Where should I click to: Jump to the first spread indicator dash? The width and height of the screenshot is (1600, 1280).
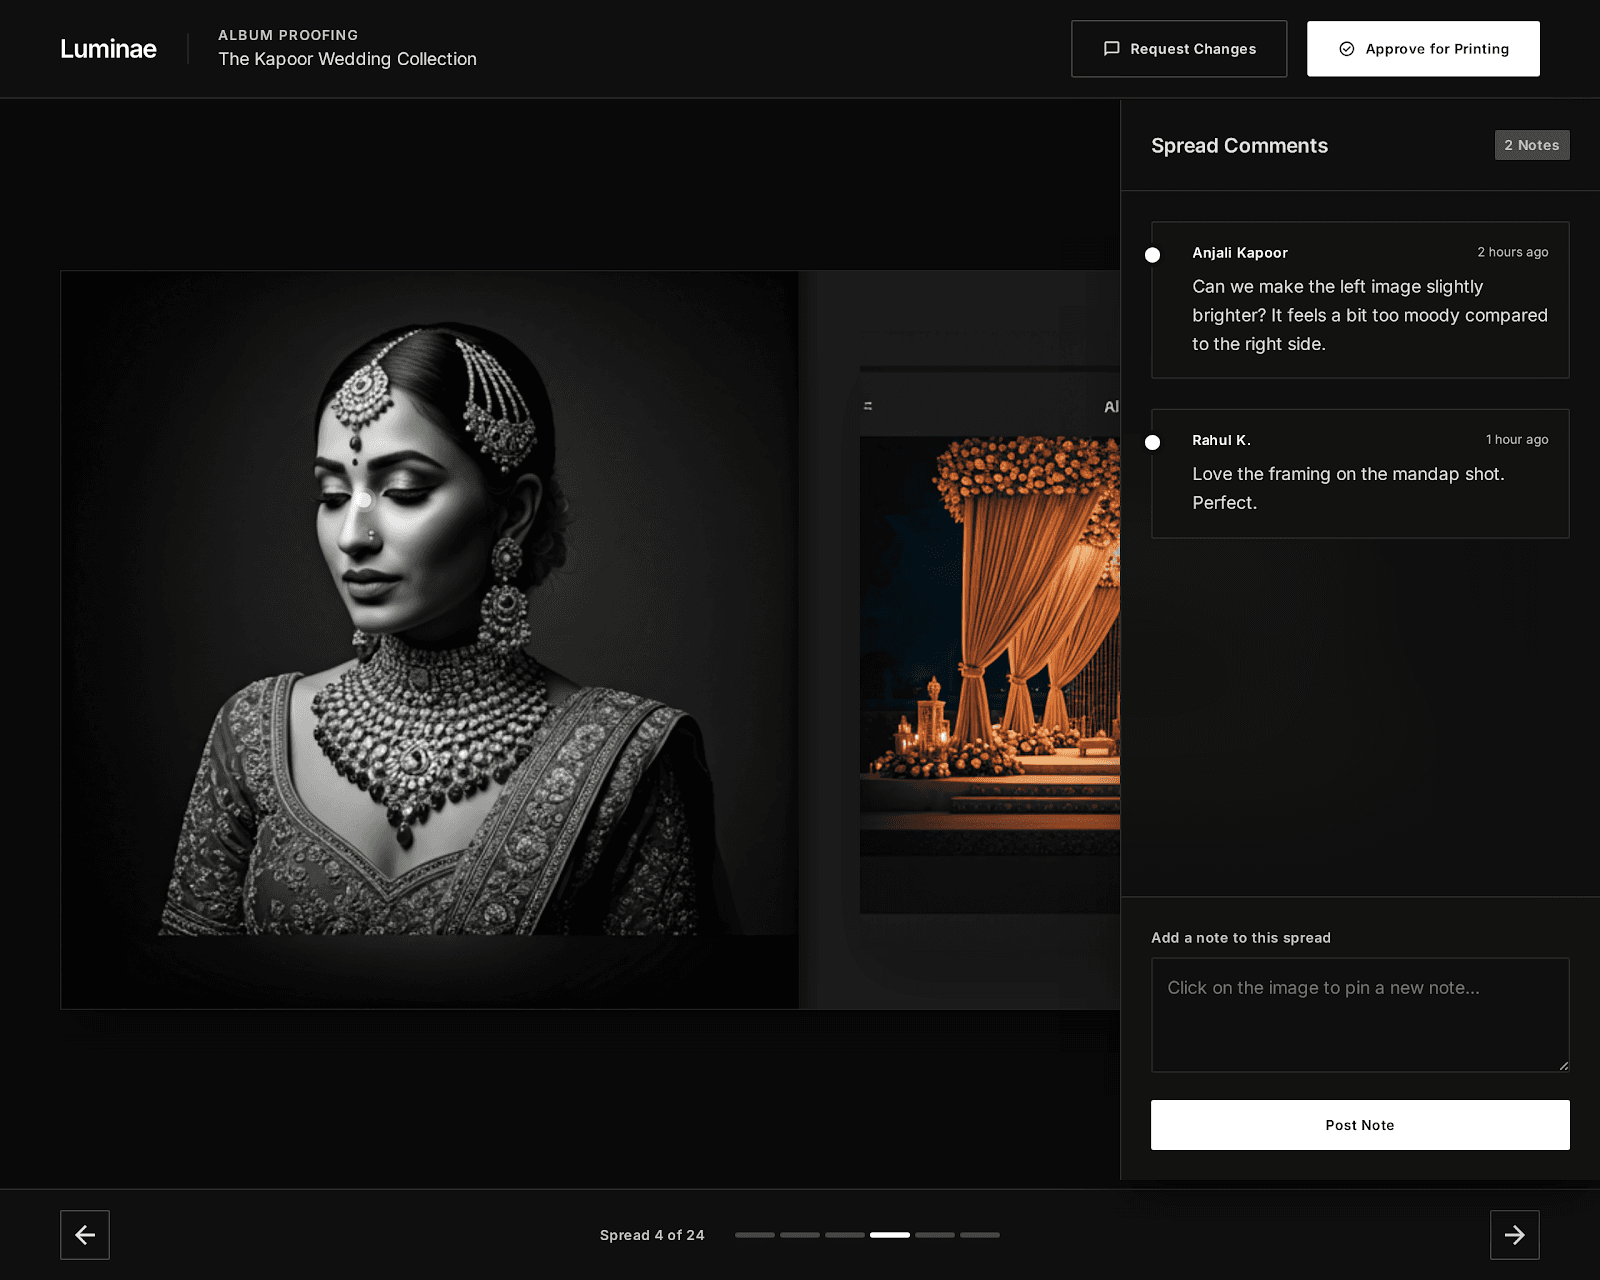(755, 1235)
